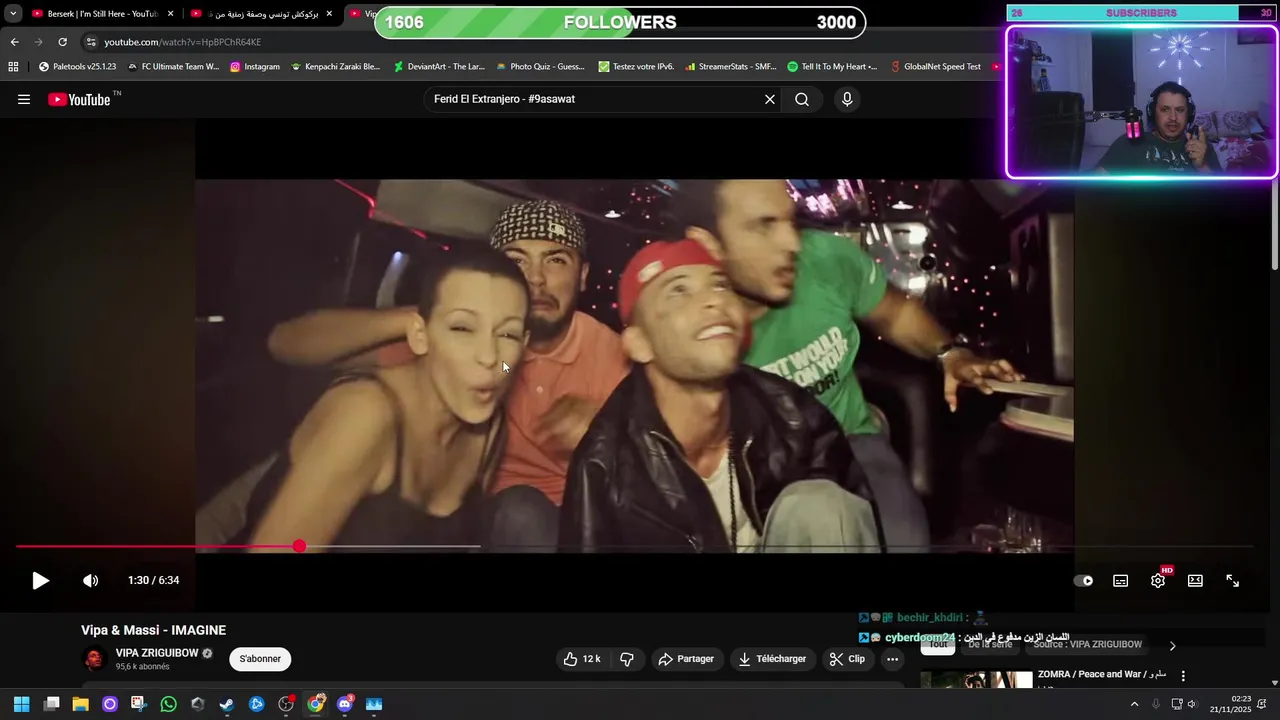The height and width of the screenshot is (720, 1280).
Task: Toggle the autoplay switch
Action: click(1083, 580)
